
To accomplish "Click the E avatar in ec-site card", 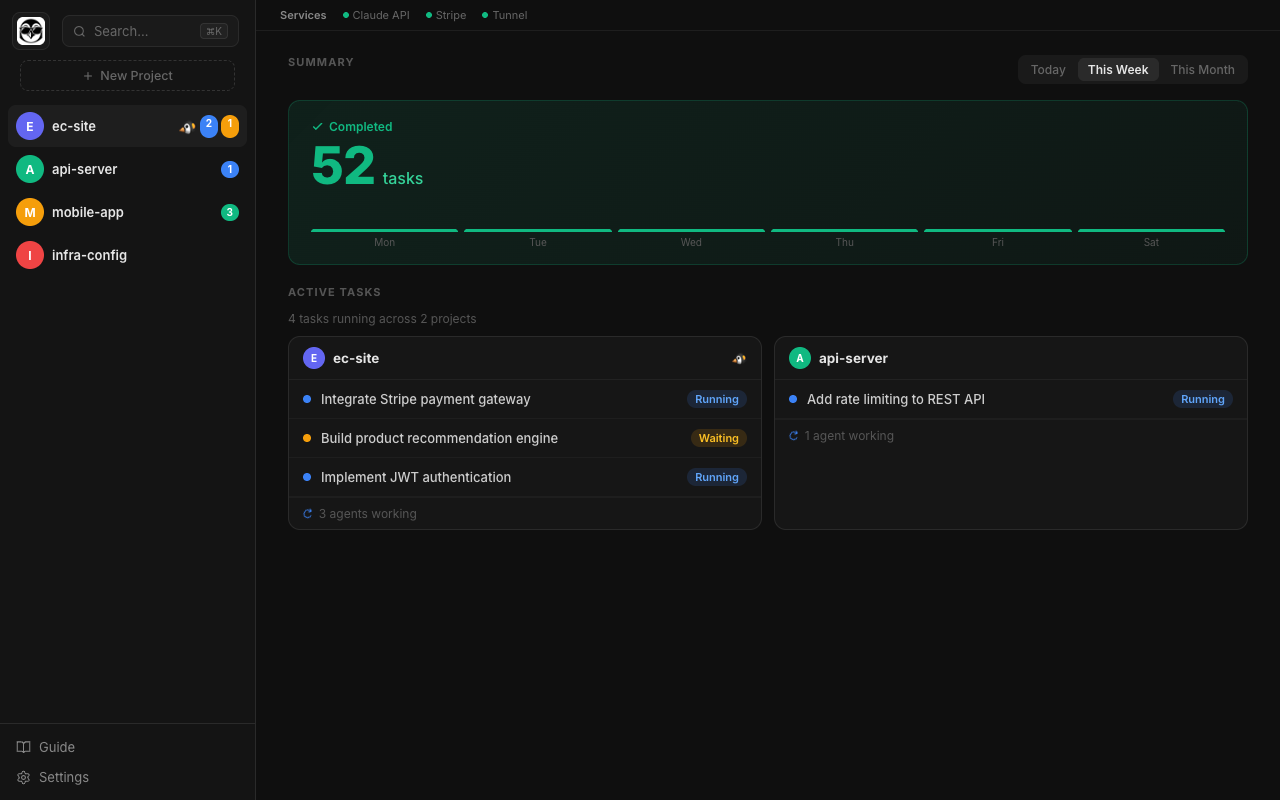I will (x=314, y=358).
